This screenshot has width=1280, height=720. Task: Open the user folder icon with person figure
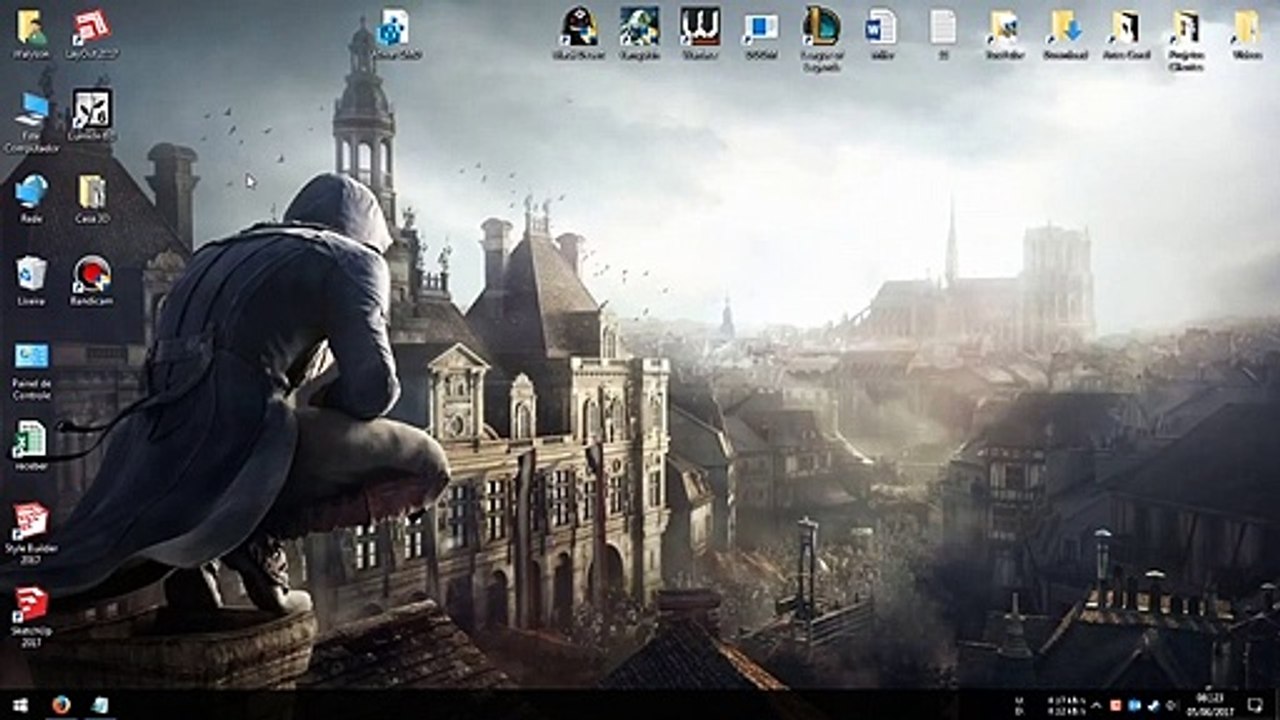[31, 34]
